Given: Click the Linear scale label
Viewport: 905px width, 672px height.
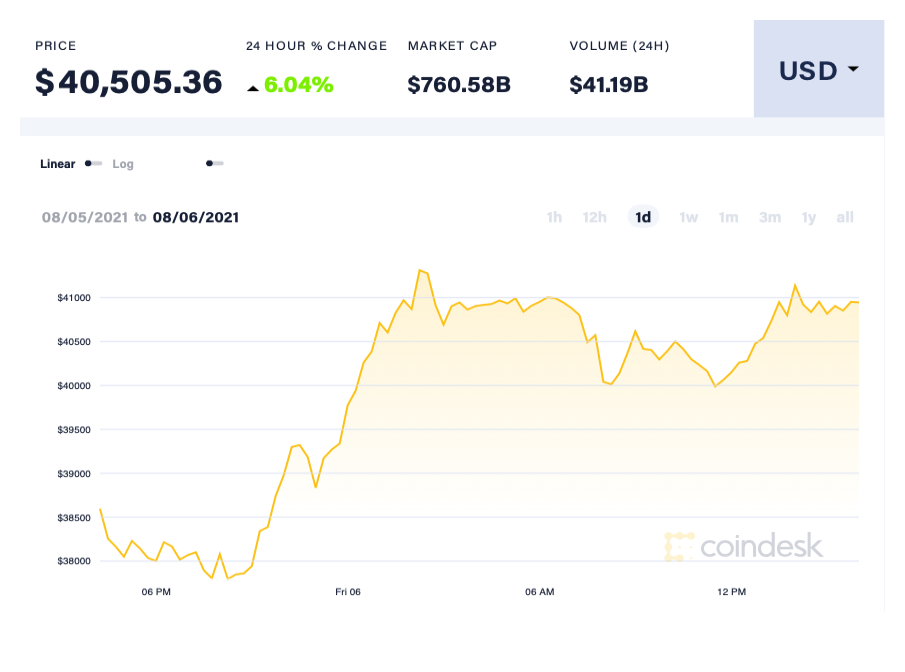Looking at the screenshot, I should tap(57, 164).
